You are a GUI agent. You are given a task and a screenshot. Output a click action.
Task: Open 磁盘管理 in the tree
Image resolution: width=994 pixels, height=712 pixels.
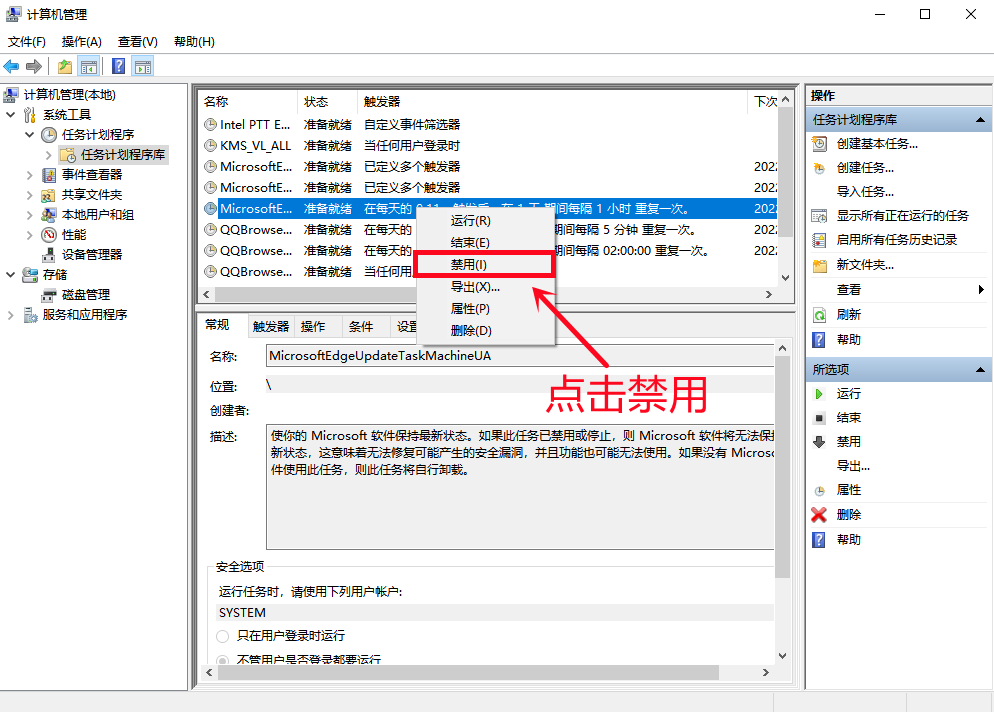coord(86,295)
